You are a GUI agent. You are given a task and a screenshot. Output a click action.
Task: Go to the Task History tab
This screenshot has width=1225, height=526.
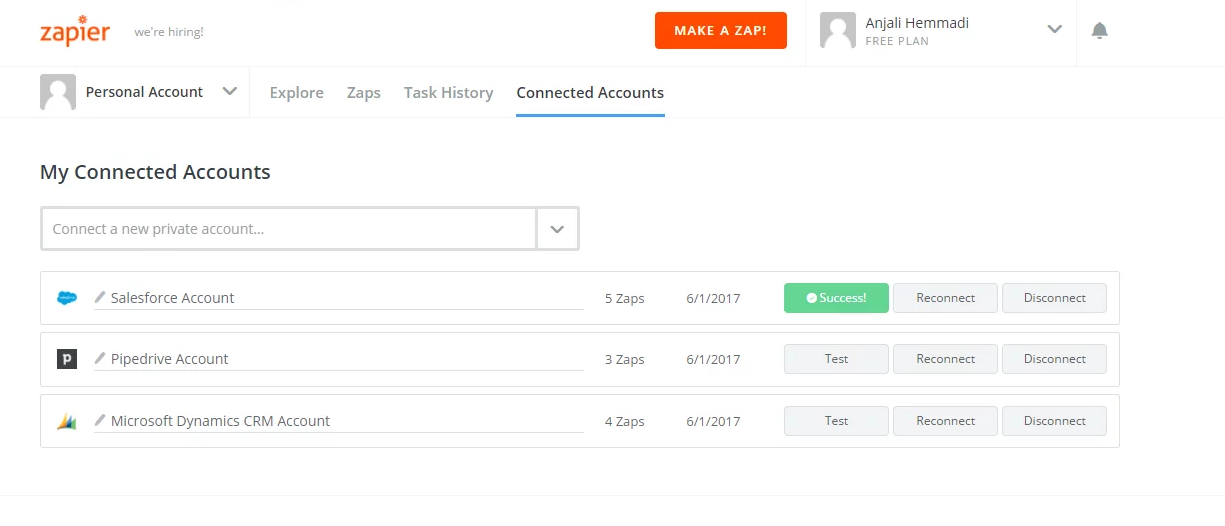pos(449,93)
